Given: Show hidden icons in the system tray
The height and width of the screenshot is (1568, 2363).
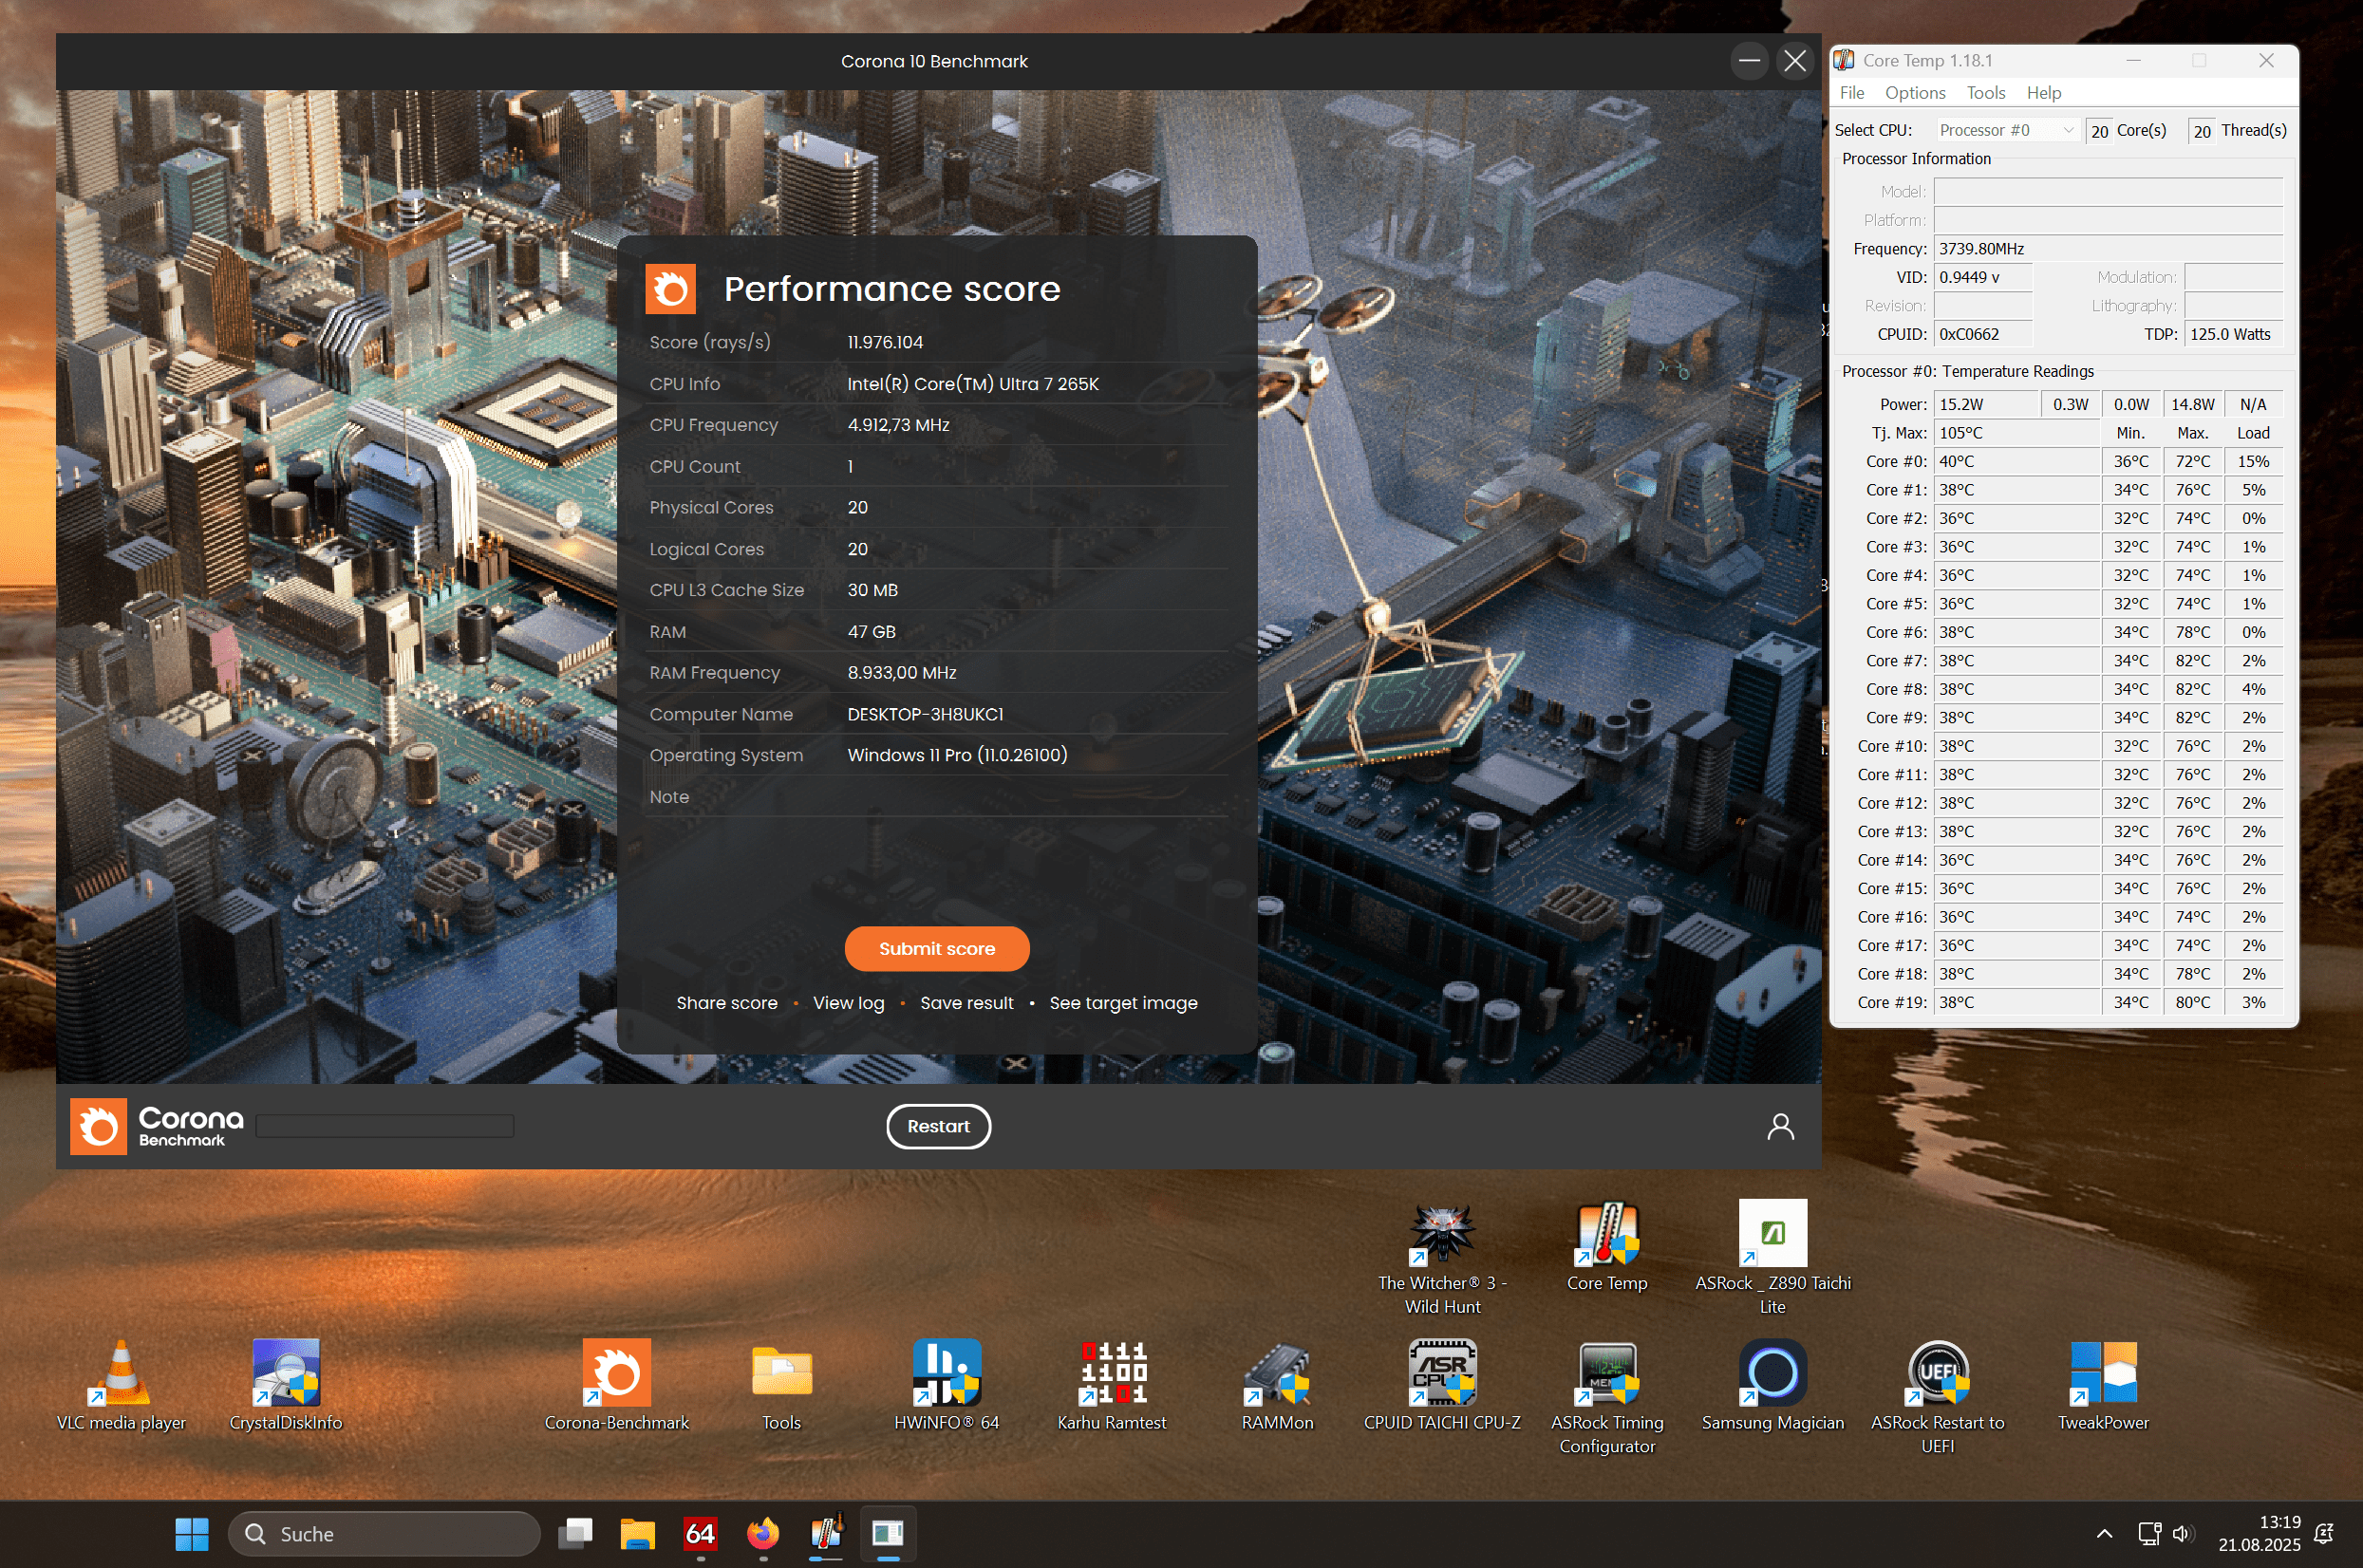Looking at the screenshot, I should pos(2104,1533).
